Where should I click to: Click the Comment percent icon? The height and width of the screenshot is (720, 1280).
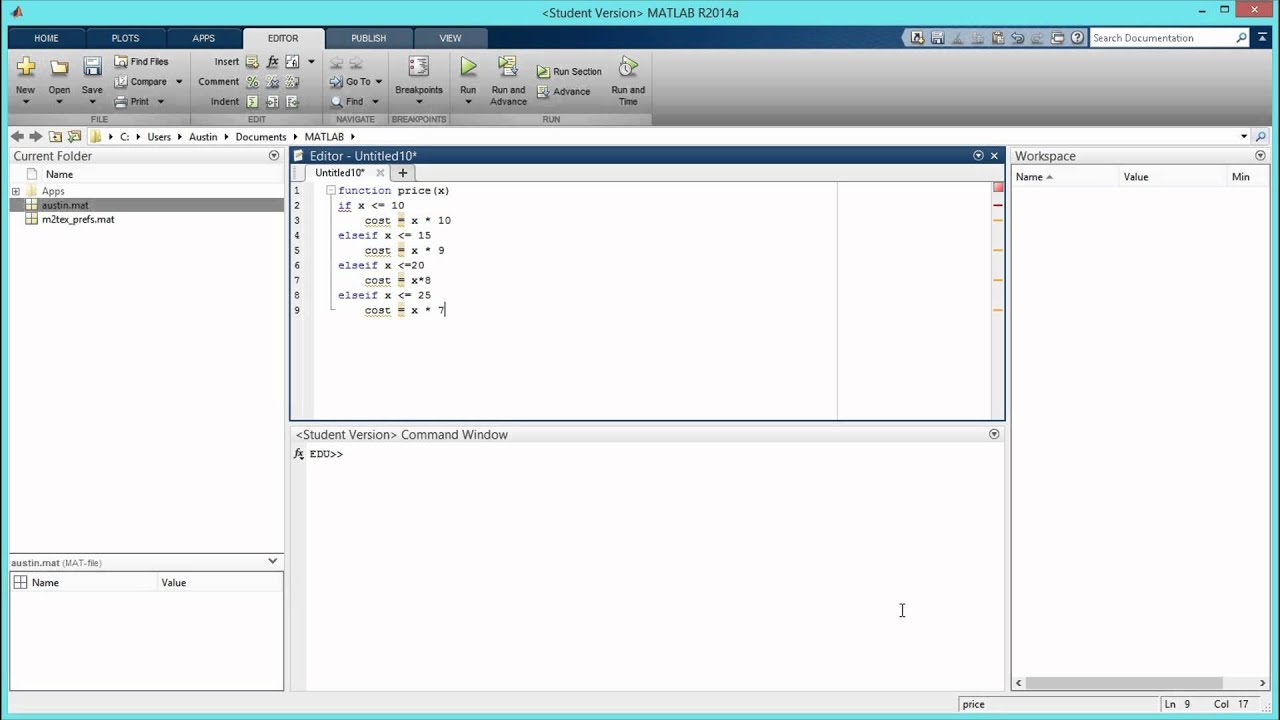[x=252, y=82]
